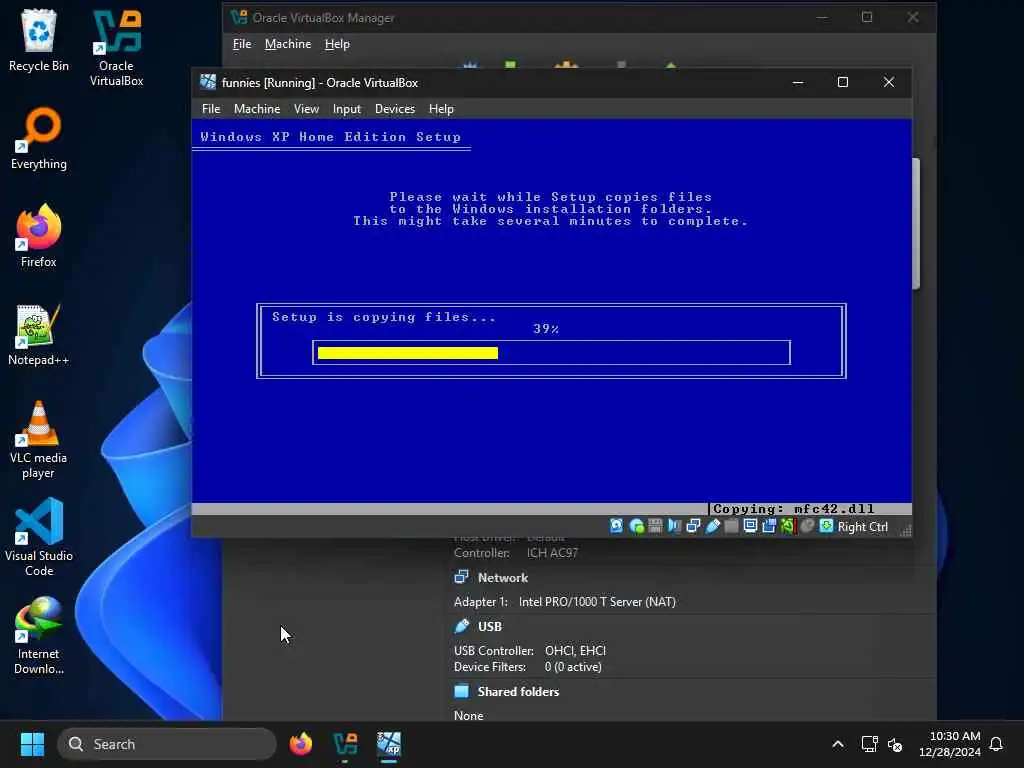Click the Adapter 1 Intel PRO/1000 text
This screenshot has width=1024, height=768.
[564, 601]
